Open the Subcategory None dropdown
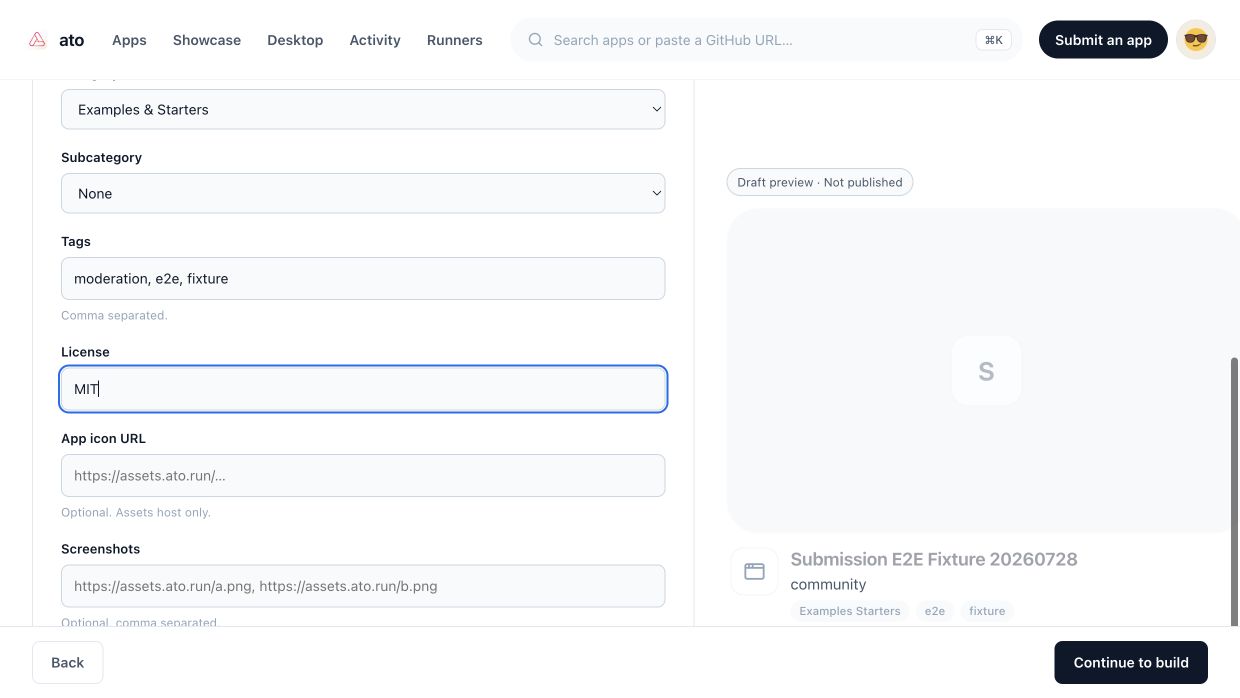 363,193
